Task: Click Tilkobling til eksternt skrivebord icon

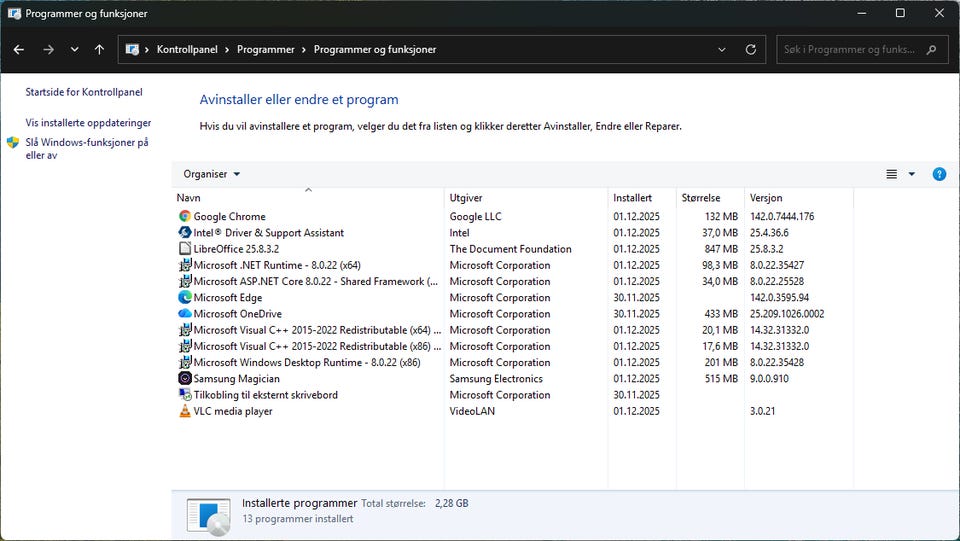Action: 184,395
